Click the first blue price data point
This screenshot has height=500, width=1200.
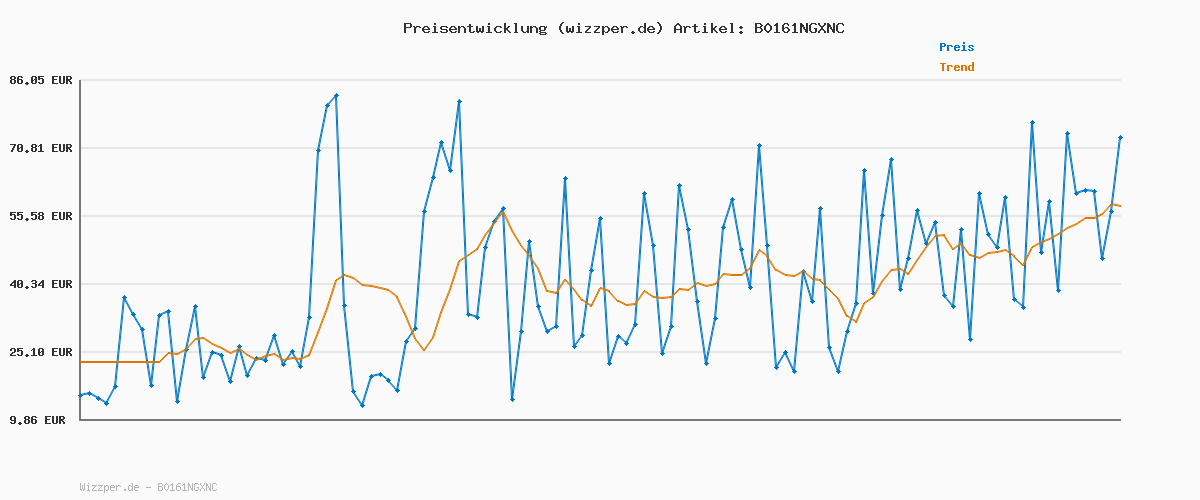click(81, 396)
